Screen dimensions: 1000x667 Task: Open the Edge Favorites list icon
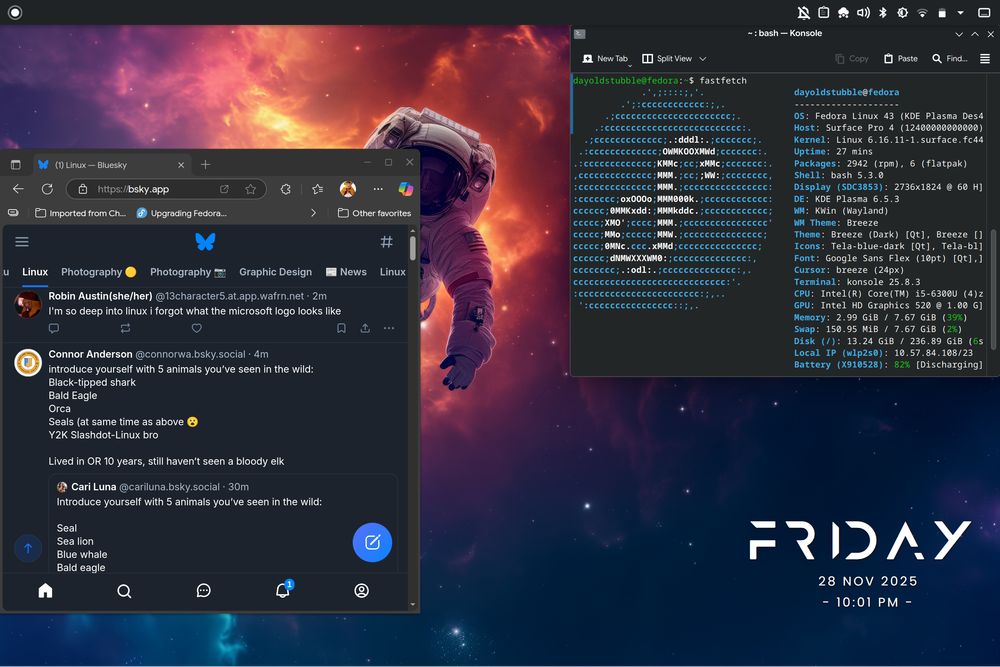point(318,189)
